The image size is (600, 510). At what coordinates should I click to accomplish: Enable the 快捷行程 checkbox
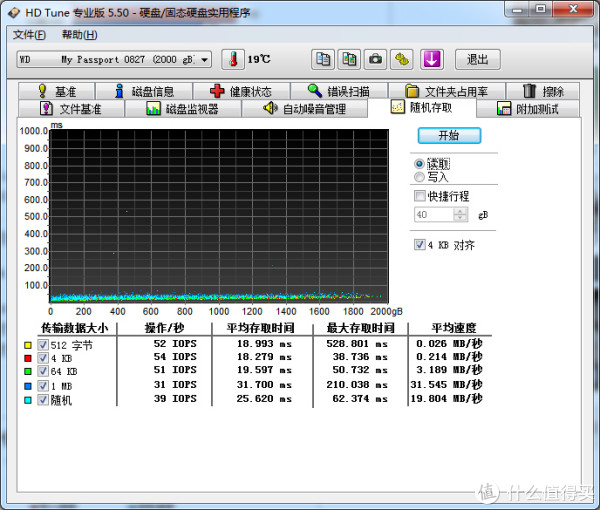(419, 196)
